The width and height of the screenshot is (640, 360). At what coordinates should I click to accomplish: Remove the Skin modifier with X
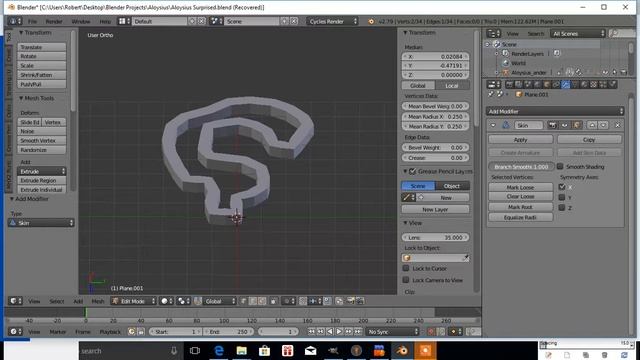pyautogui.click(x=617, y=125)
